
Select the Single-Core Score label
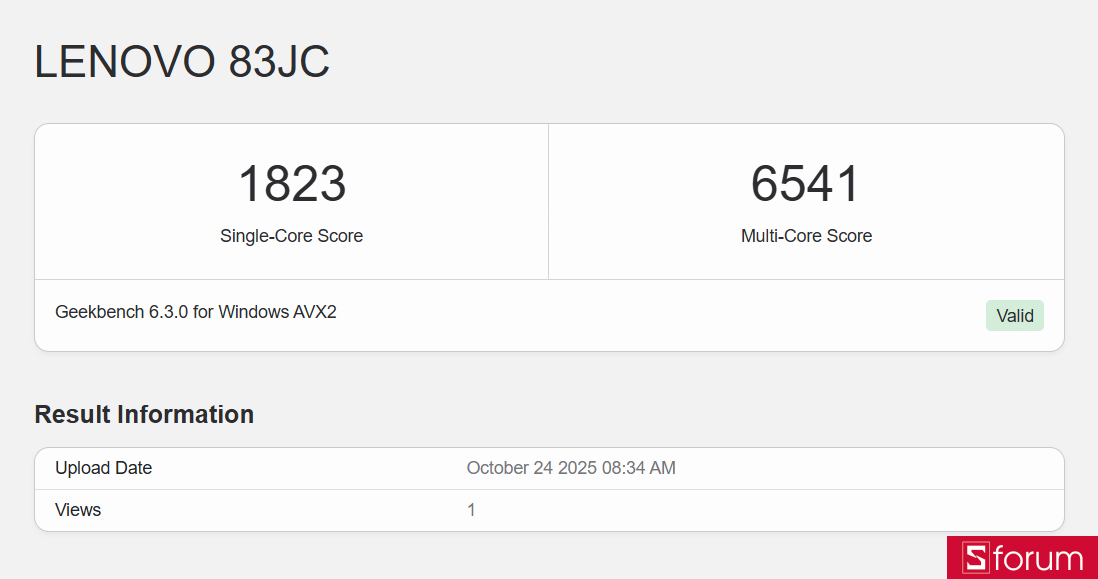click(291, 236)
